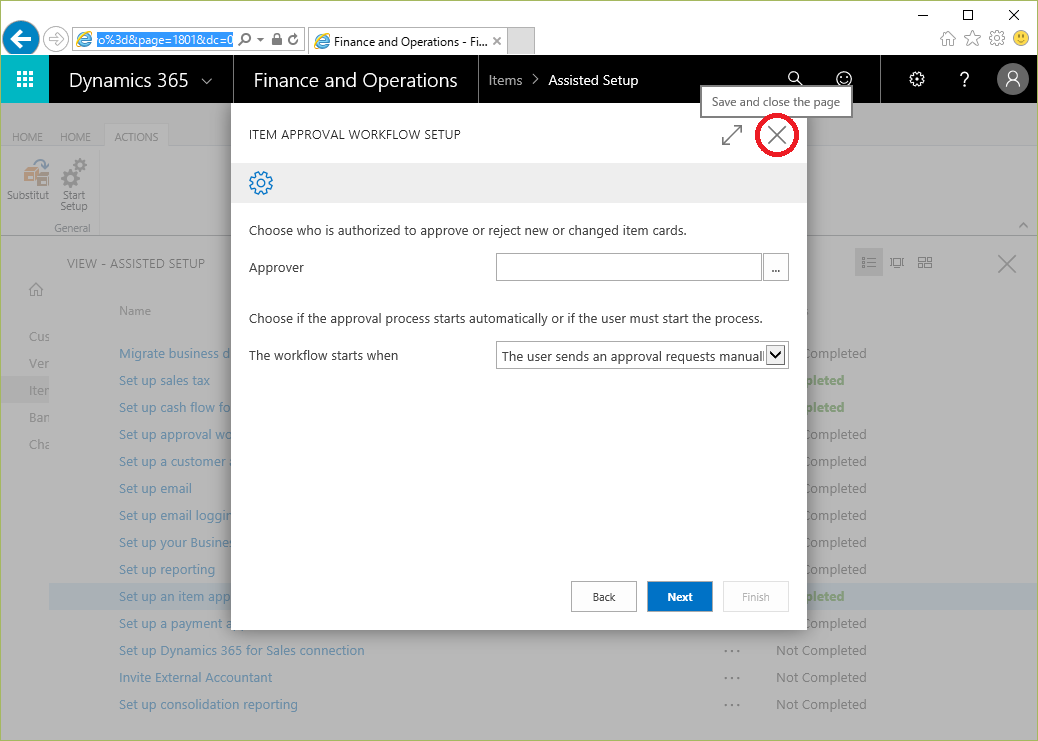
Task: Close the Assisted Setup page
Action: pos(1007,264)
